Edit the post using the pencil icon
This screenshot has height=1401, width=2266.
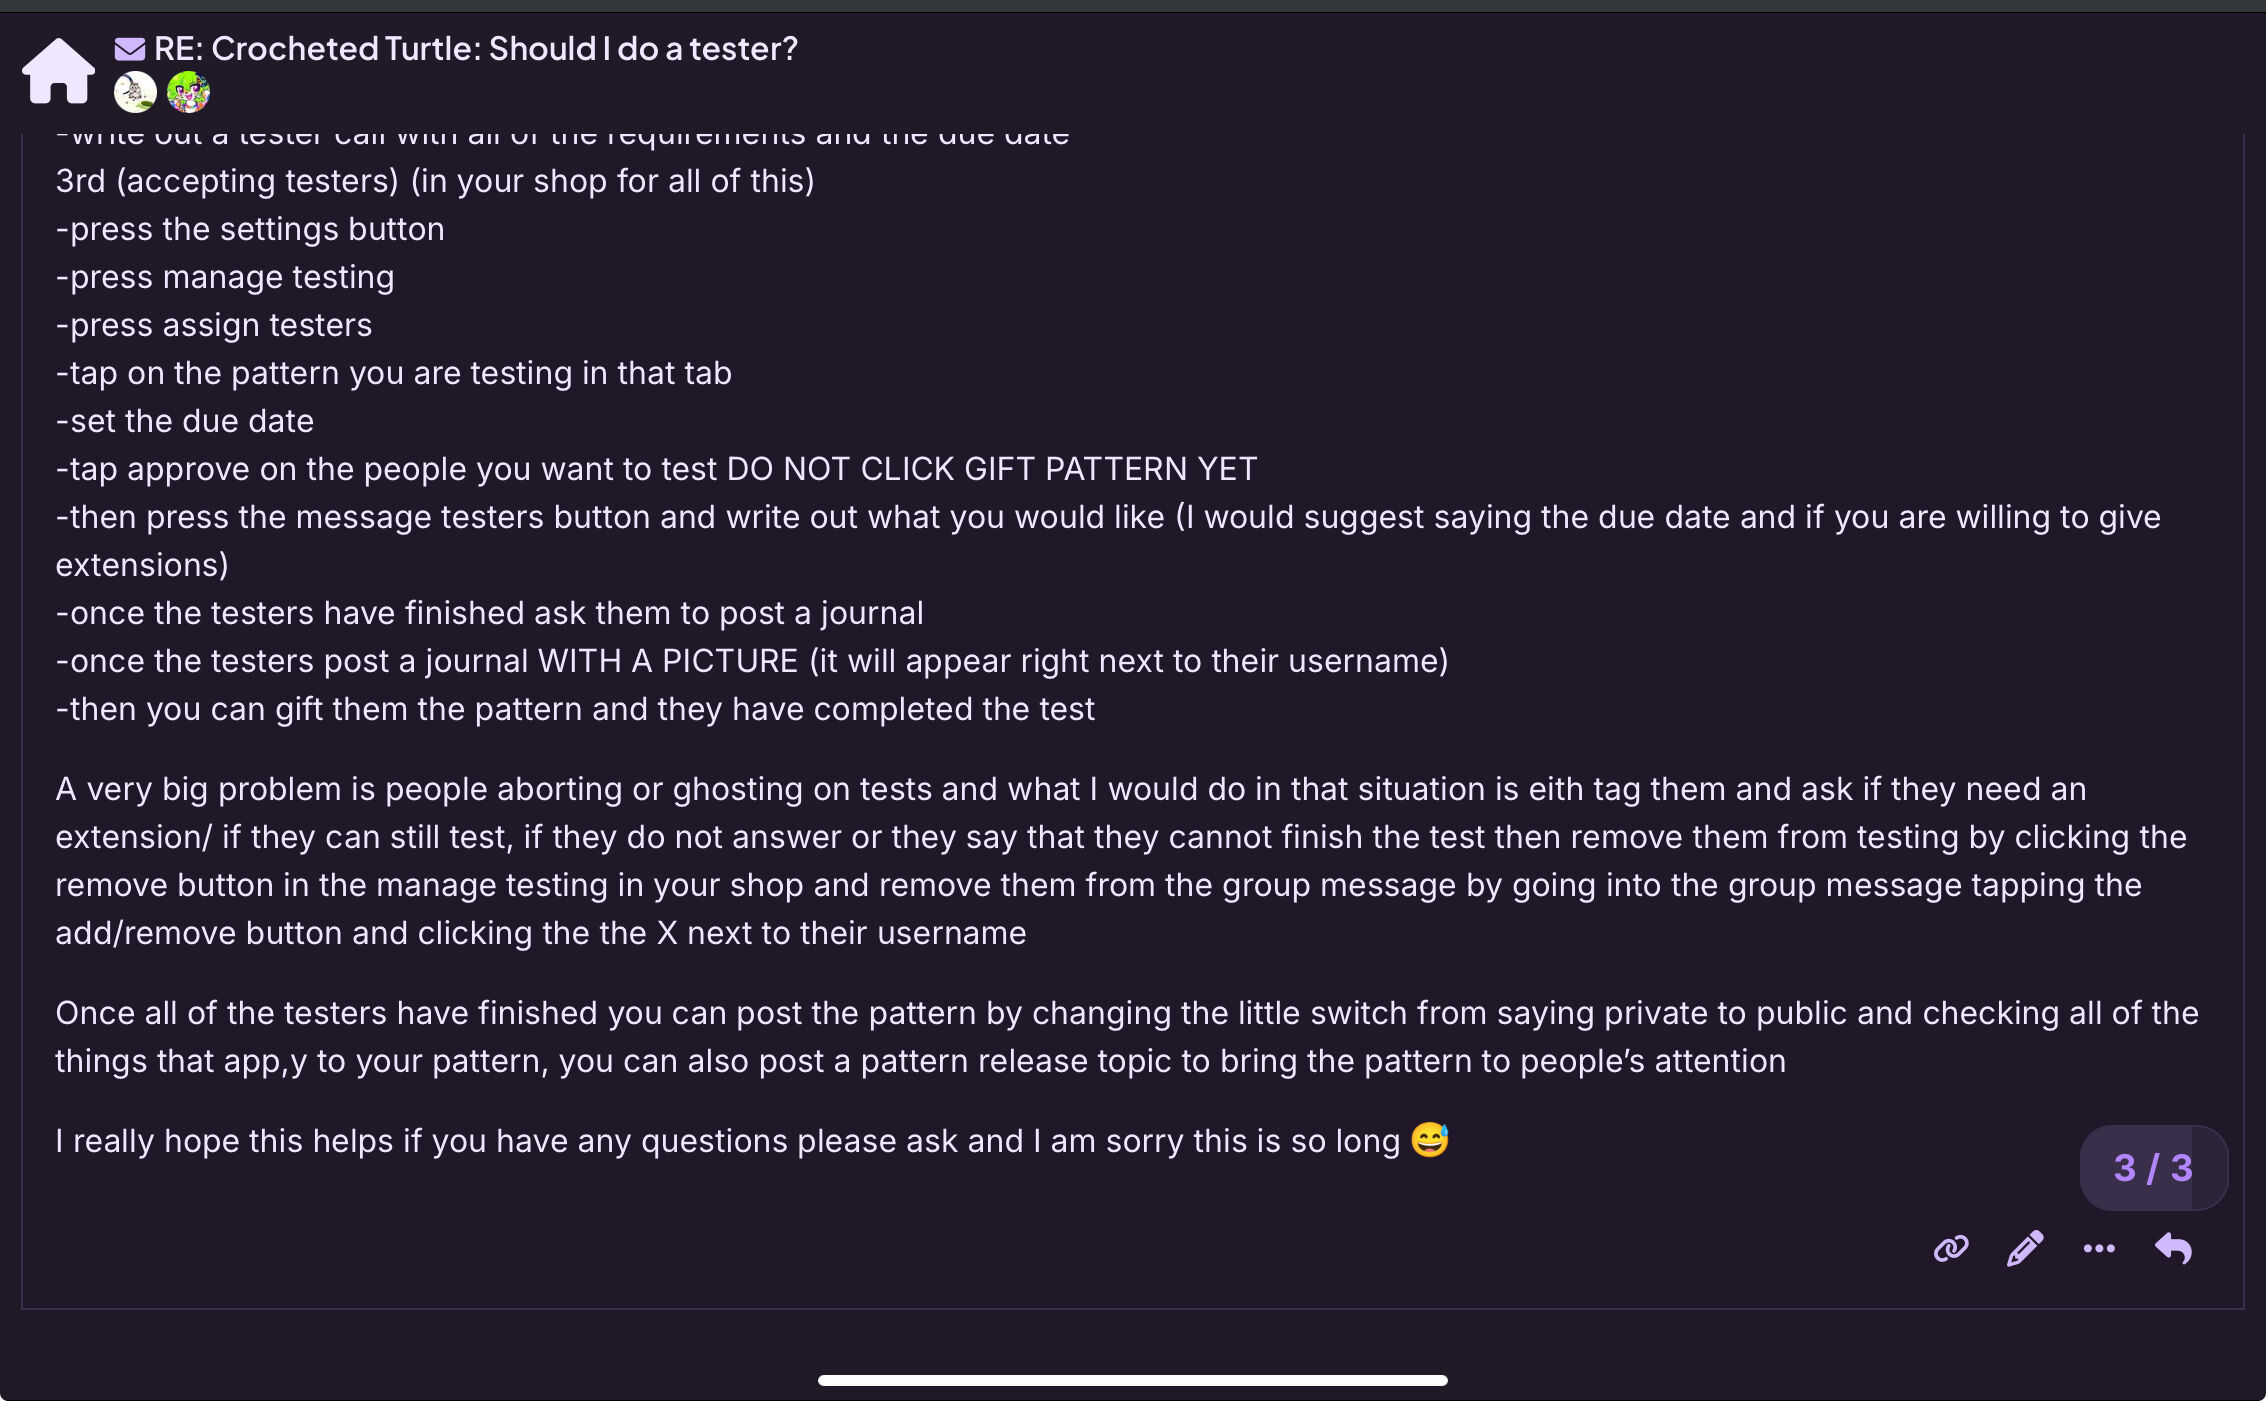tap(2025, 1248)
